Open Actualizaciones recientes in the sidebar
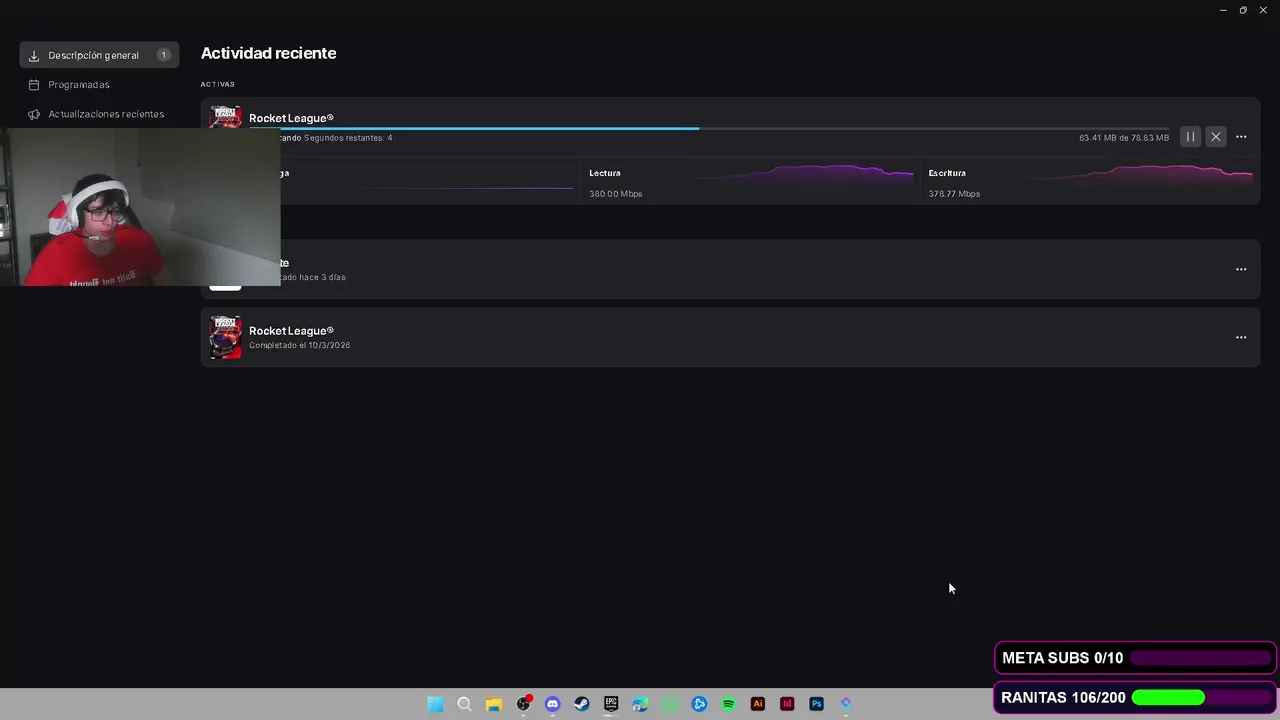The width and height of the screenshot is (1280, 720). point(106,114)
